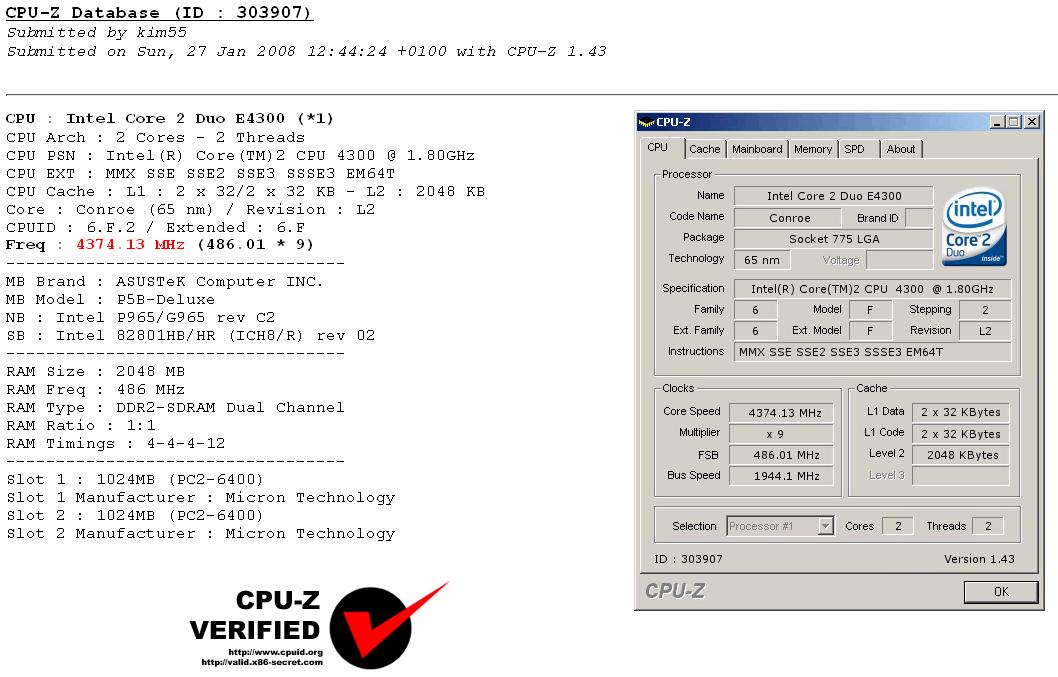Click the CPUID : 6.F.2 line

tap(155, 227)
